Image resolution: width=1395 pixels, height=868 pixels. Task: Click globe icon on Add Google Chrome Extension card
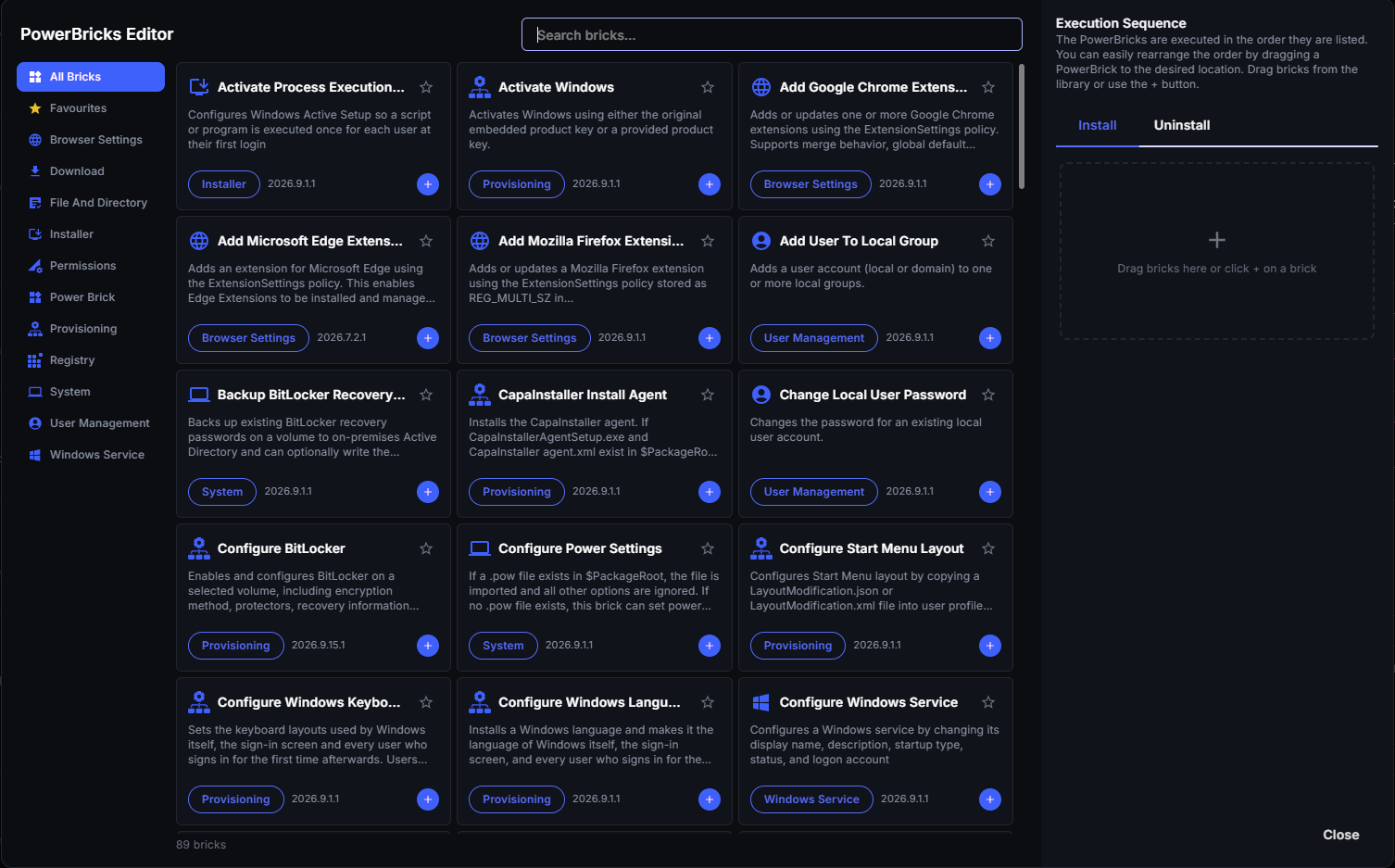(x=761, y=87)
